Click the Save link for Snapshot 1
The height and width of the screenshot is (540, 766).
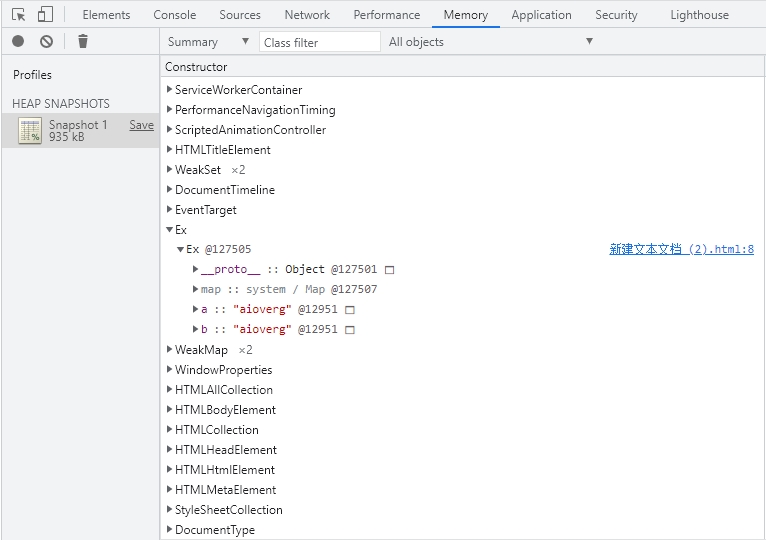click(x=141, y=125)
